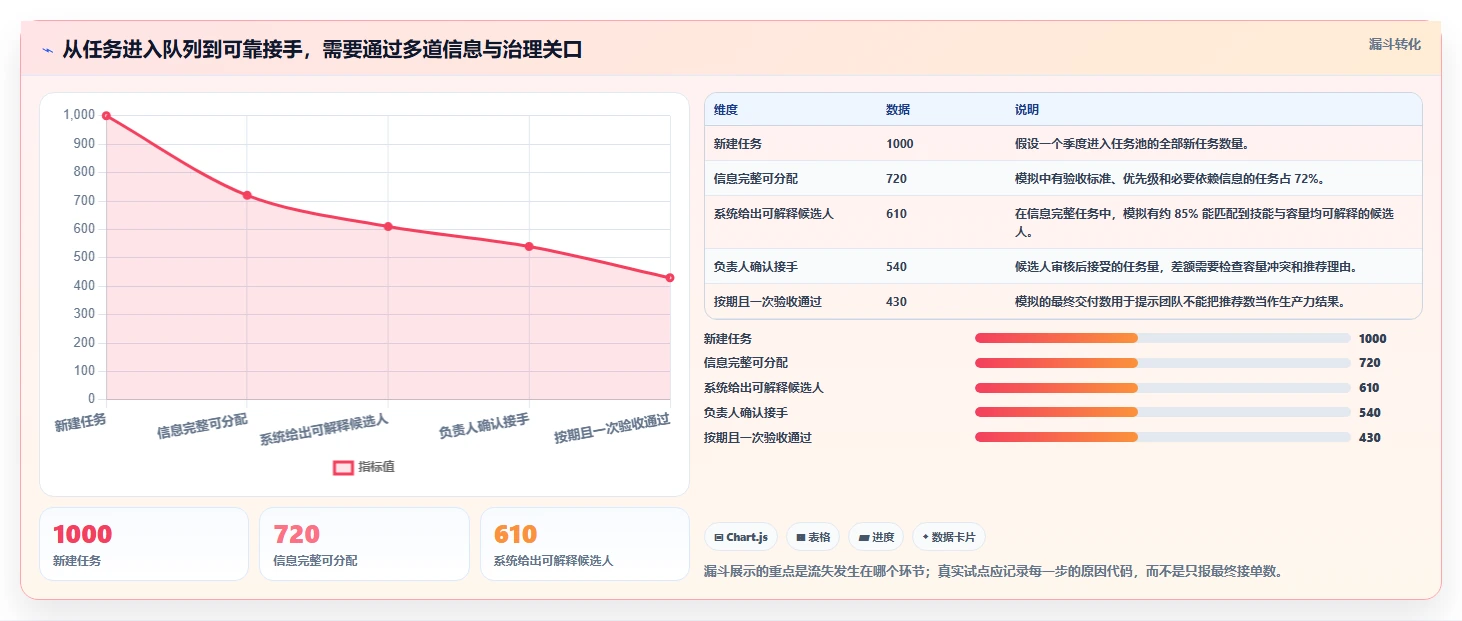Click the 1000 value beside 新建任务 progress bar
This screenshot has width=1462, height=621.
click(1372, 338)
